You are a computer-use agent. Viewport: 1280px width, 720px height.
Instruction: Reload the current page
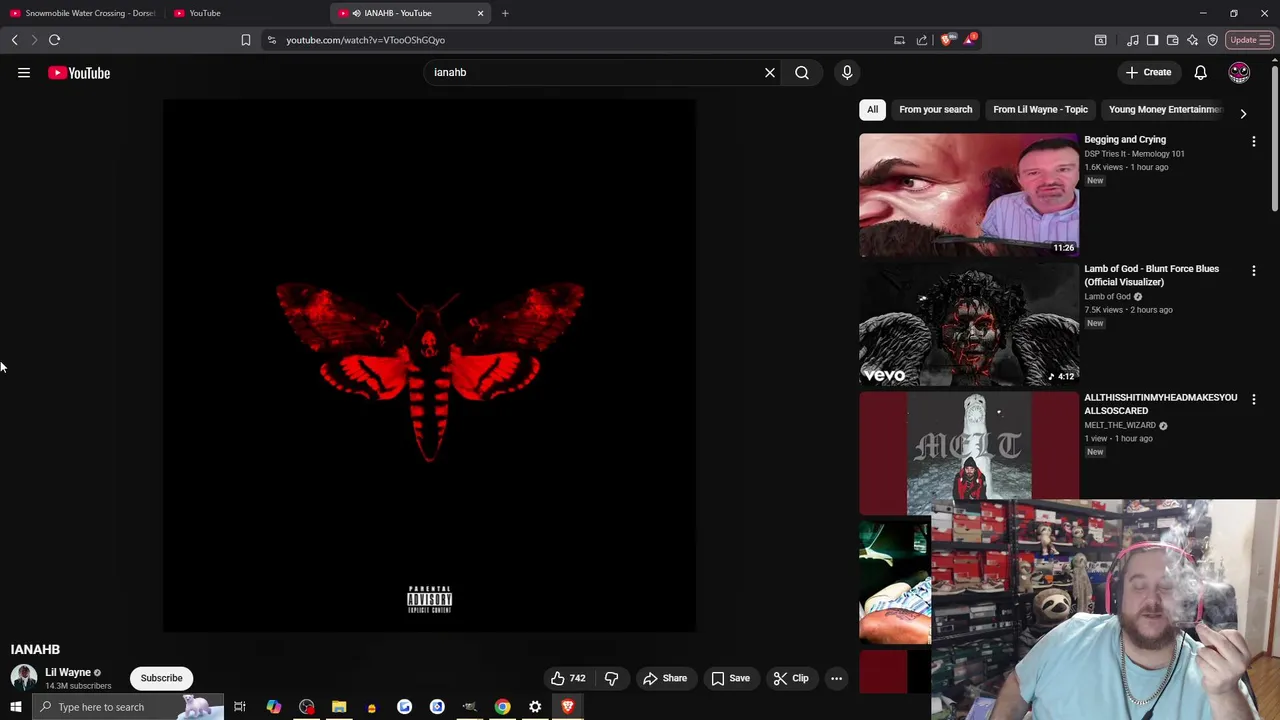point(54,40)
